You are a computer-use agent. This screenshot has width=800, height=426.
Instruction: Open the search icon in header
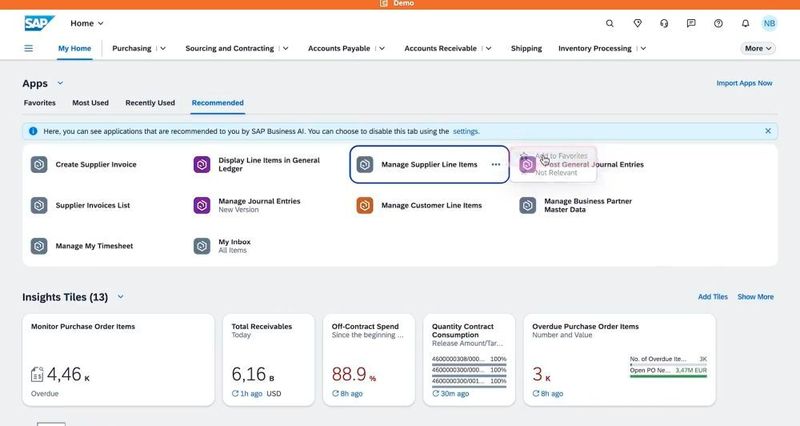point(610,23)
